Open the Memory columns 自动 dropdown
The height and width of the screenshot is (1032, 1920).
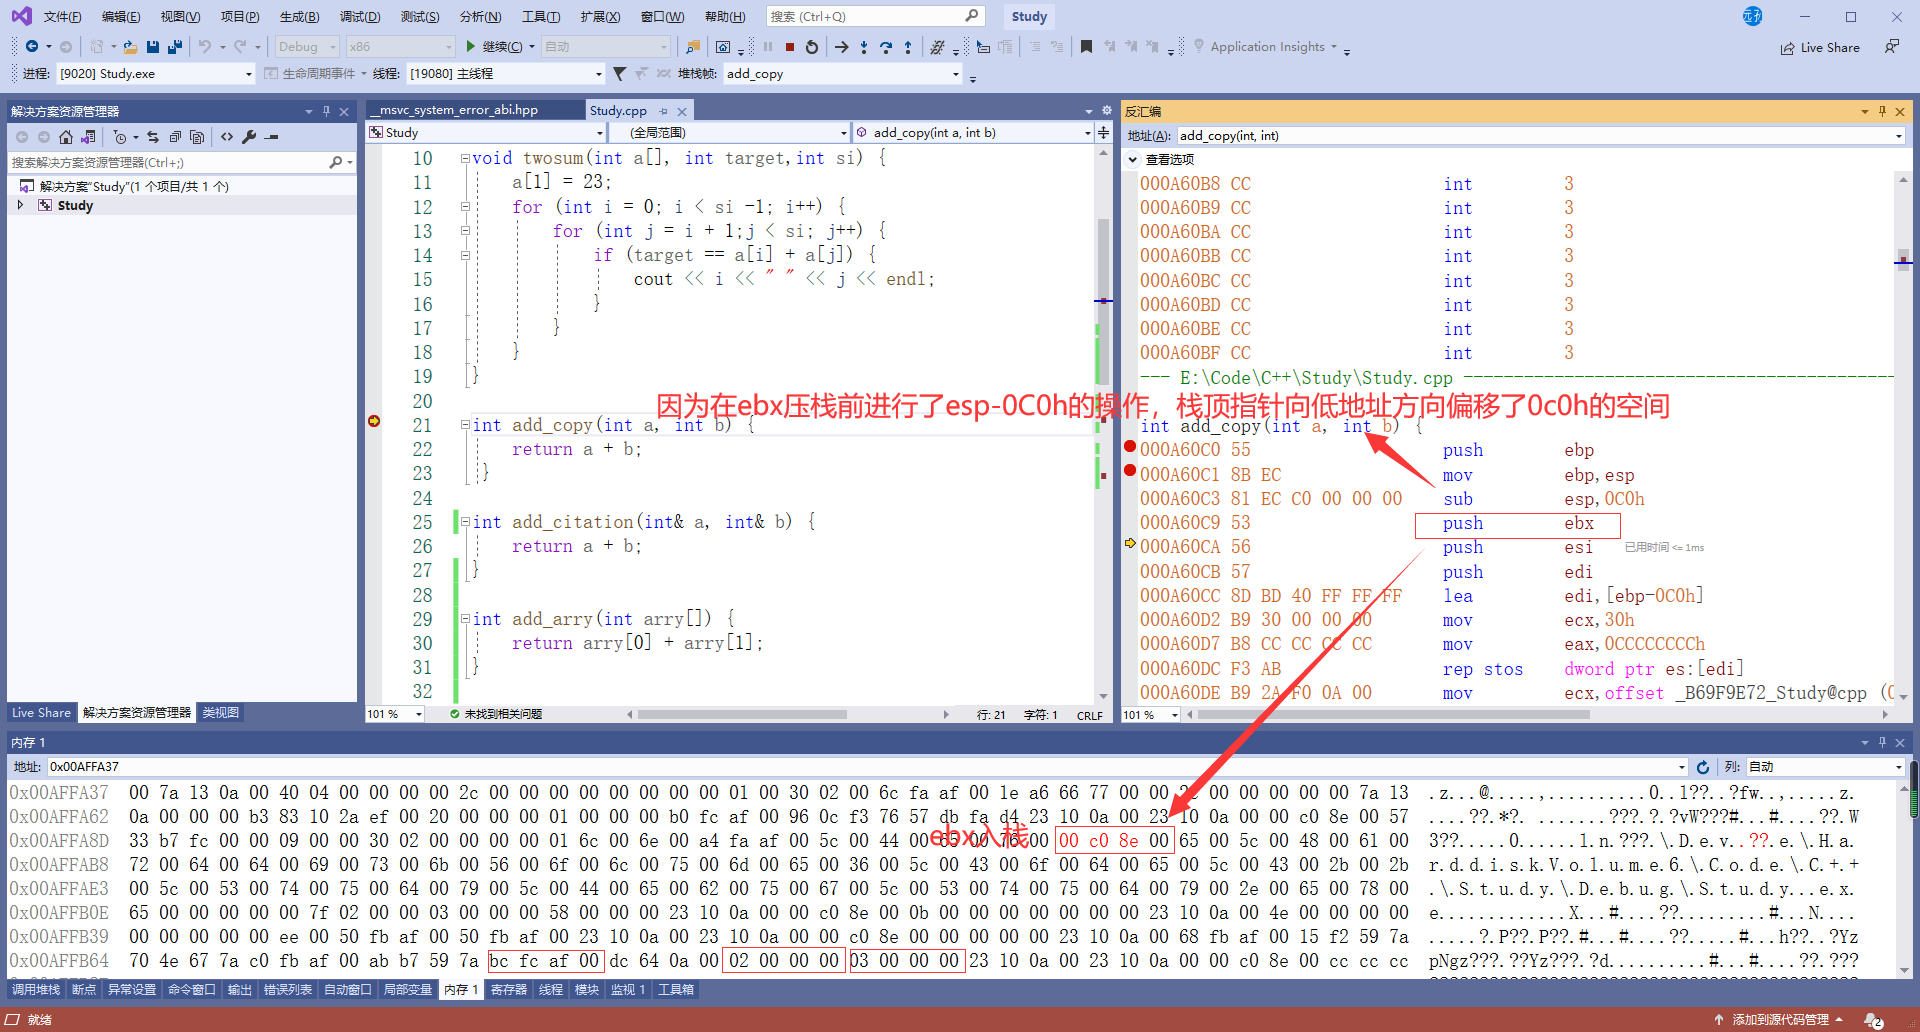click(x=1825, y=767)
